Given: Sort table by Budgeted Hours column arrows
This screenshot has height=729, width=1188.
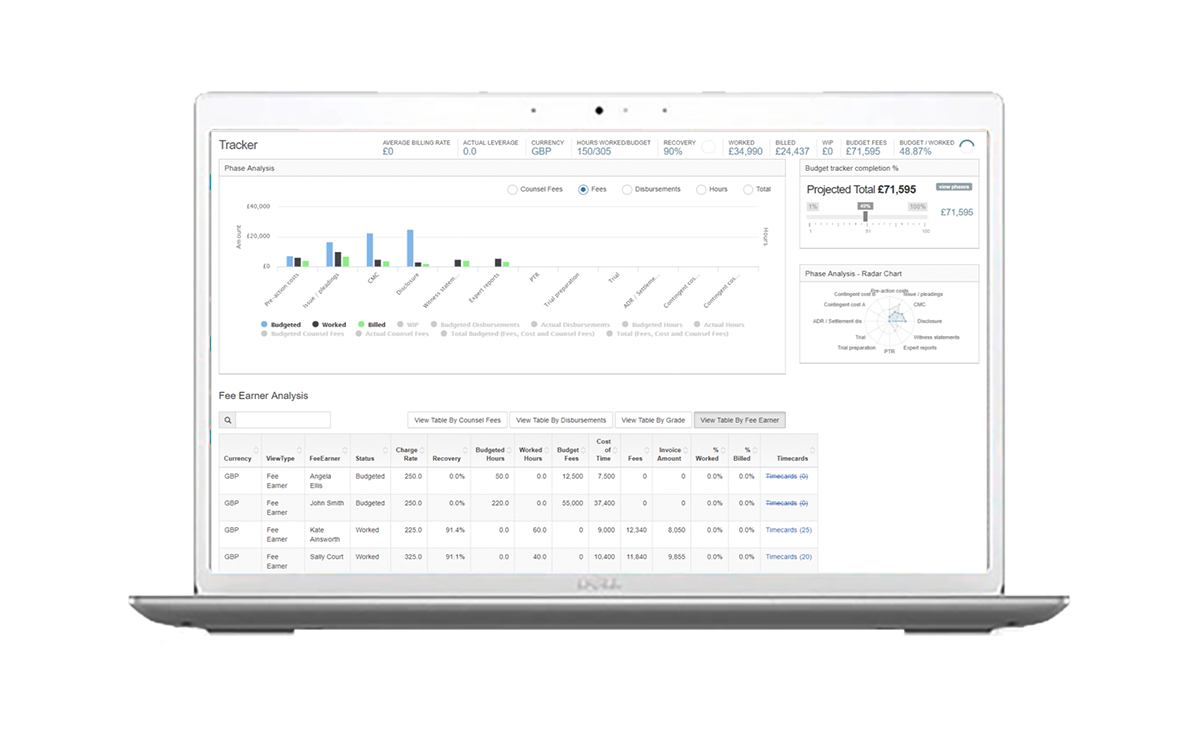Looking at the screenshot, I should click(x=509, y=451).
